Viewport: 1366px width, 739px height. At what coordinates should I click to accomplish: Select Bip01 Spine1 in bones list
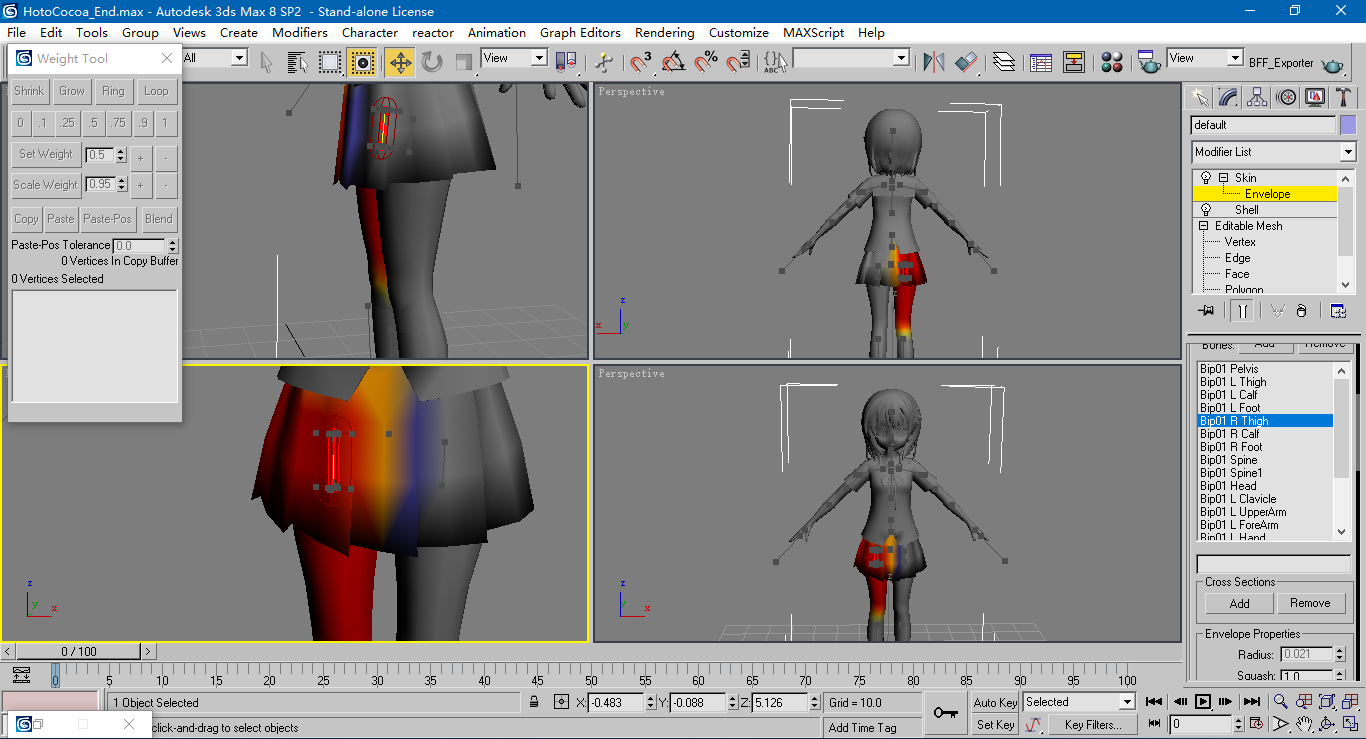coord(1231,473)
